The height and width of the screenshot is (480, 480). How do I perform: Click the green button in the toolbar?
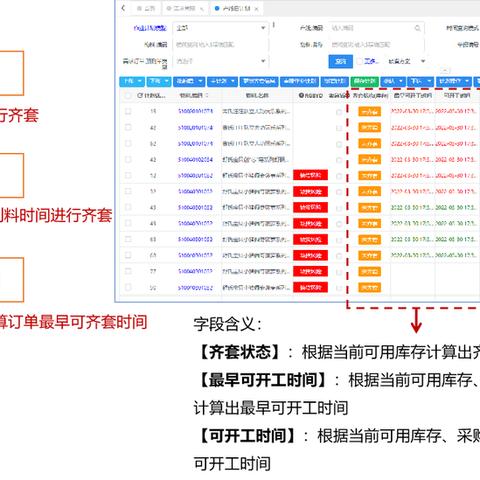point(364,81)
